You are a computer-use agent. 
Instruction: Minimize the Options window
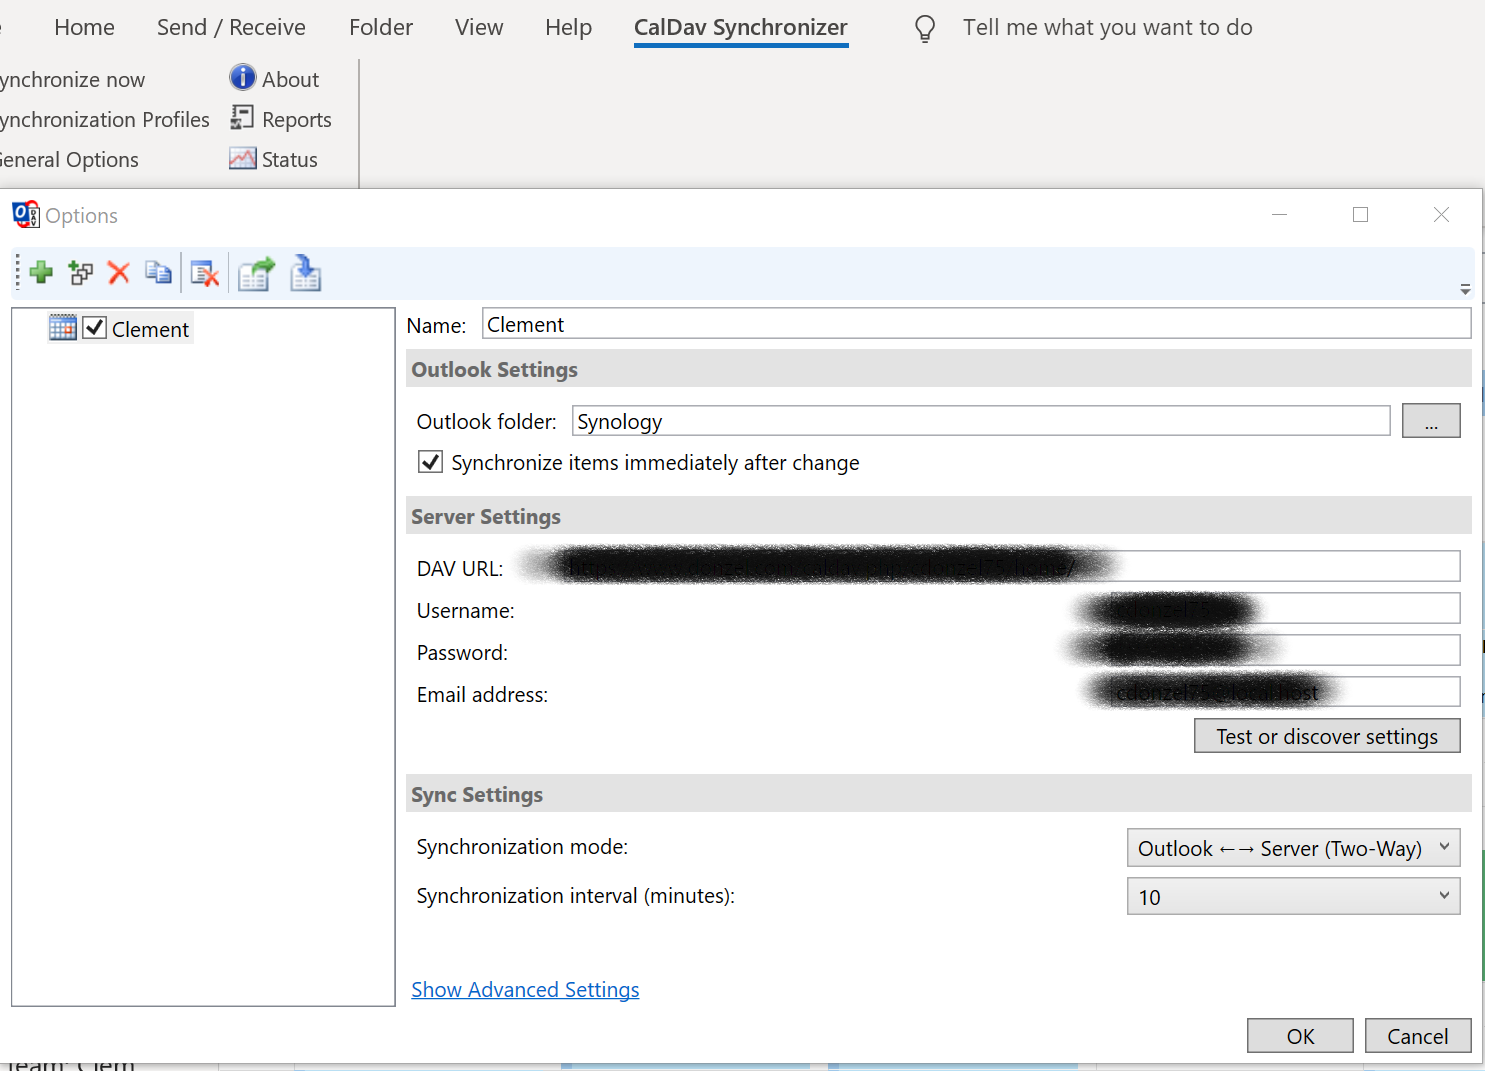coord(1279,214)
